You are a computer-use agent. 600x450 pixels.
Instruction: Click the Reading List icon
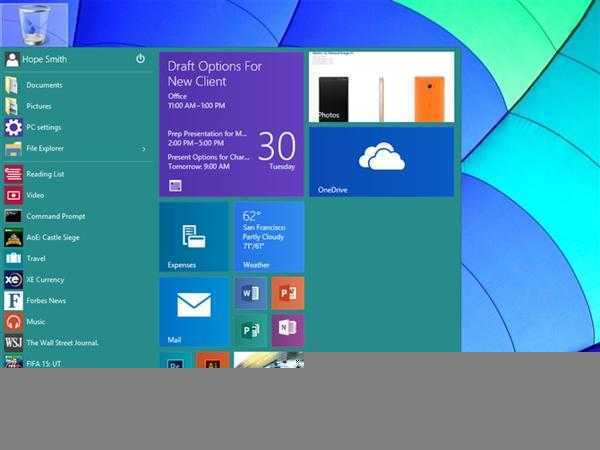coord(13,174)
